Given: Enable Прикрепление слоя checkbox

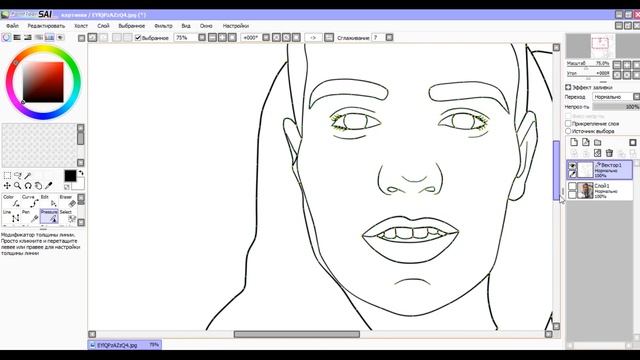Looking at the screenshot, I should tap(568, 123).
